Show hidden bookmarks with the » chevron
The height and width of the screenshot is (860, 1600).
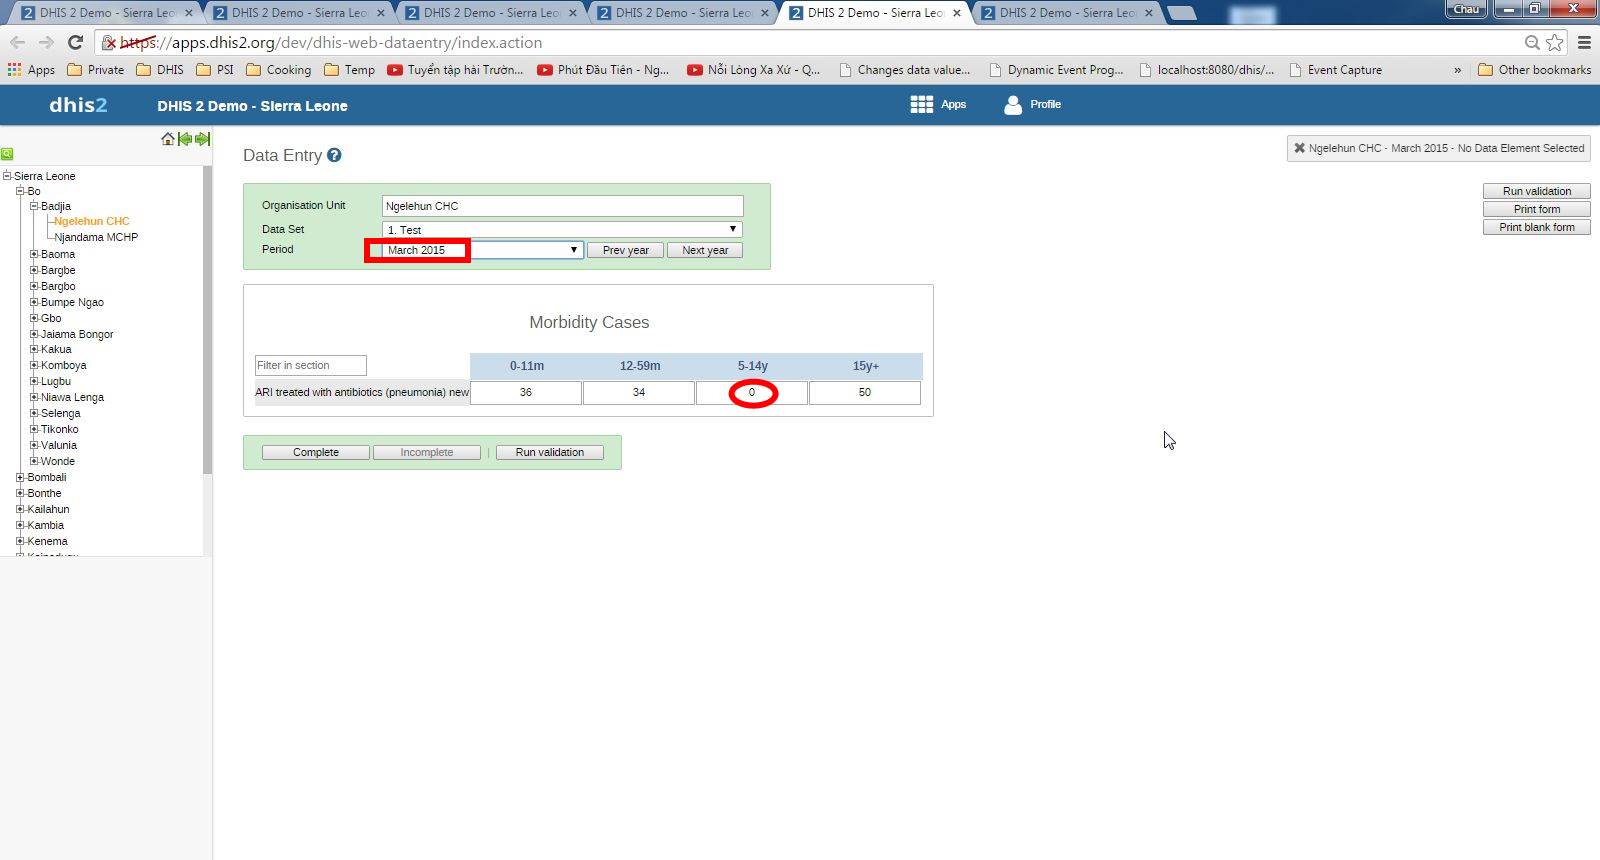click(1457, 70)
